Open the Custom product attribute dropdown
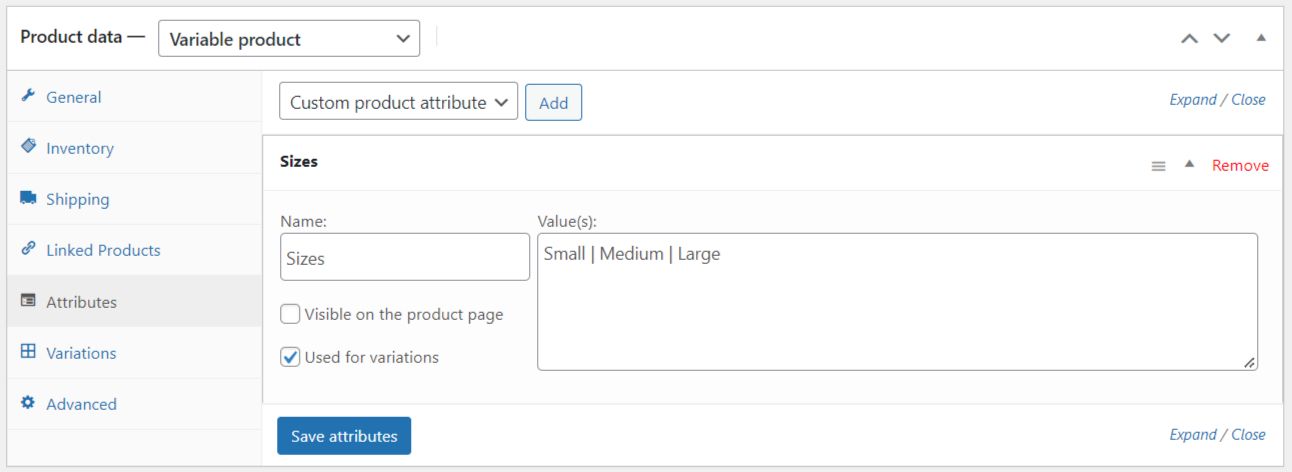 [x=399, y=102]
